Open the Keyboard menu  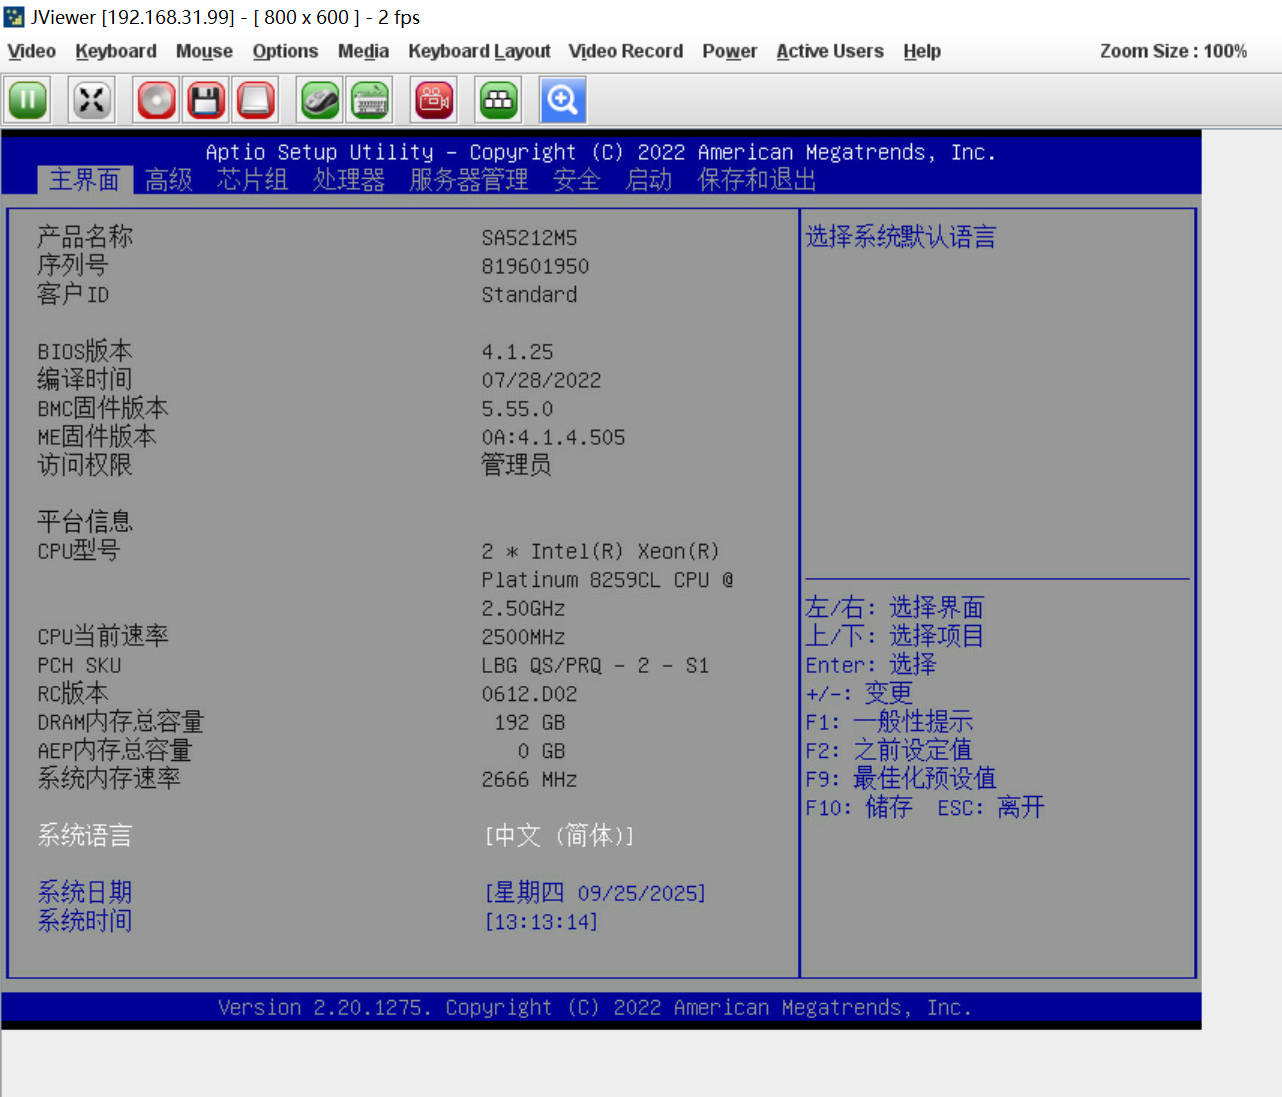pos(116,51)
